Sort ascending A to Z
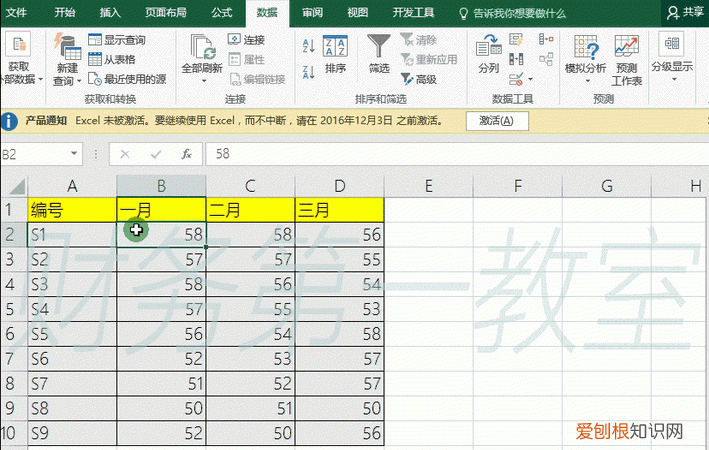Screen dimensions: 709x450 [308, 45]
